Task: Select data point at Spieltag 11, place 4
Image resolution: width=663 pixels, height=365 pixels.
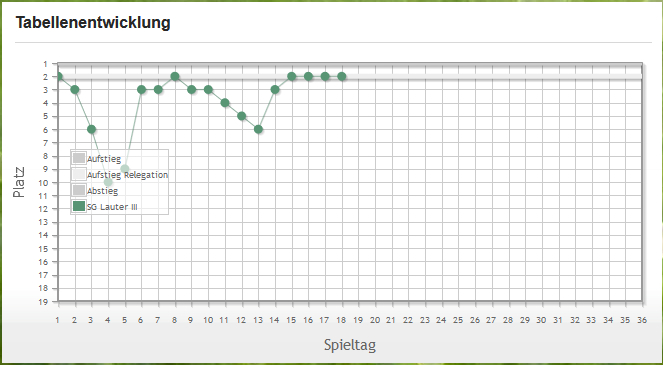Action: (x=225, y=103)
